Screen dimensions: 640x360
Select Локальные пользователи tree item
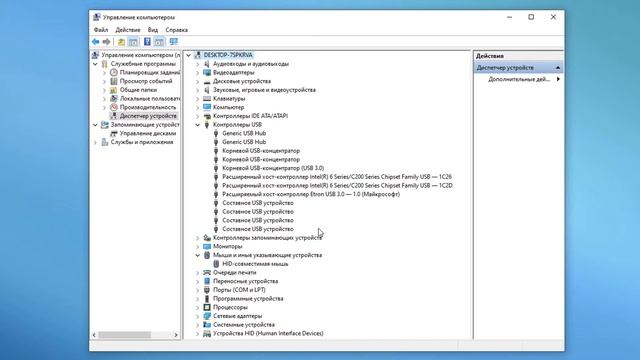(149, 99)
